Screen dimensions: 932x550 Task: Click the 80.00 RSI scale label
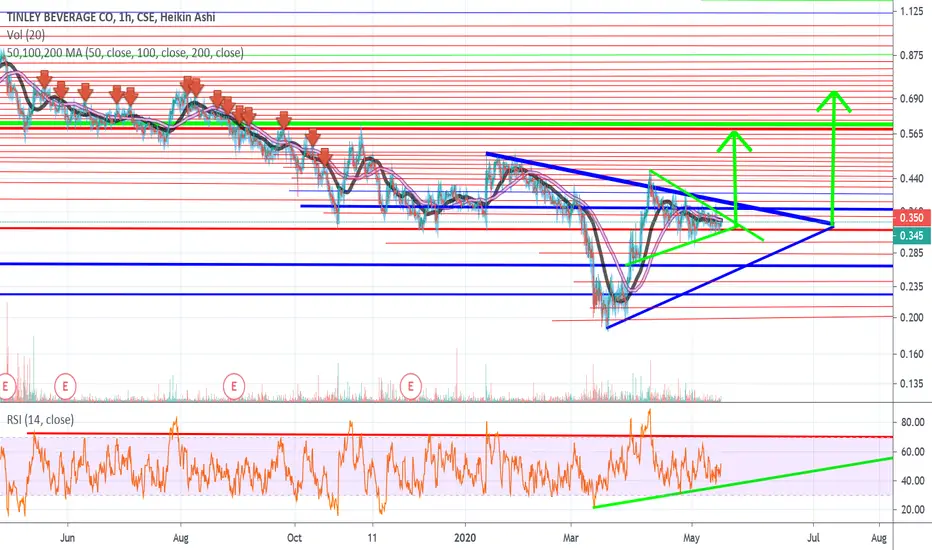(912, 423)
